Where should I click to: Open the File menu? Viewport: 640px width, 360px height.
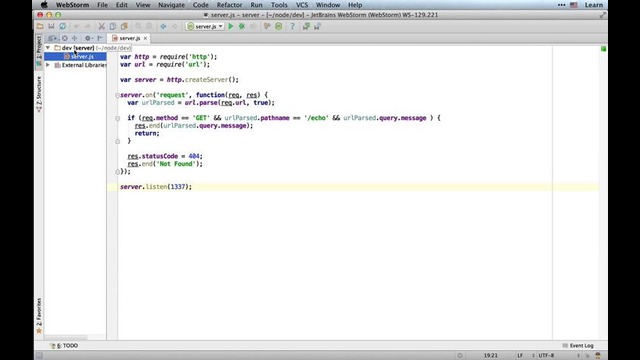pos(102,5)
